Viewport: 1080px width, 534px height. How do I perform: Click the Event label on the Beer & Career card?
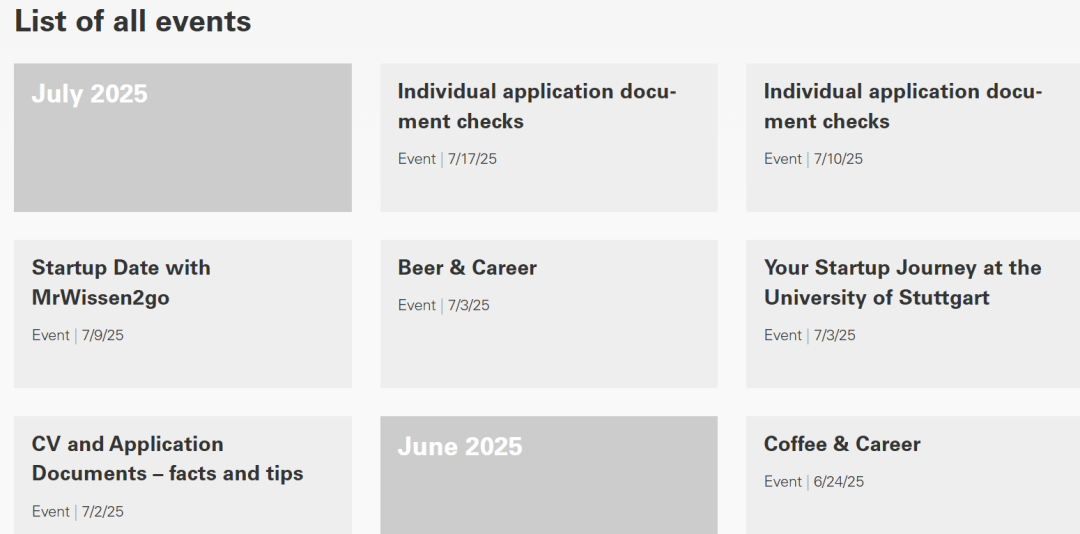coord(417,305)
